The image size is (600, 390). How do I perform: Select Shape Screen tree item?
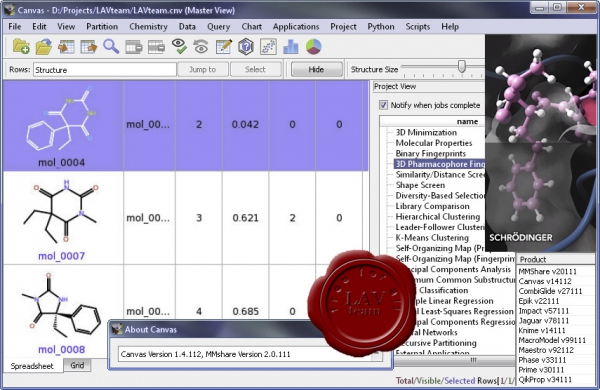[420, 185]
